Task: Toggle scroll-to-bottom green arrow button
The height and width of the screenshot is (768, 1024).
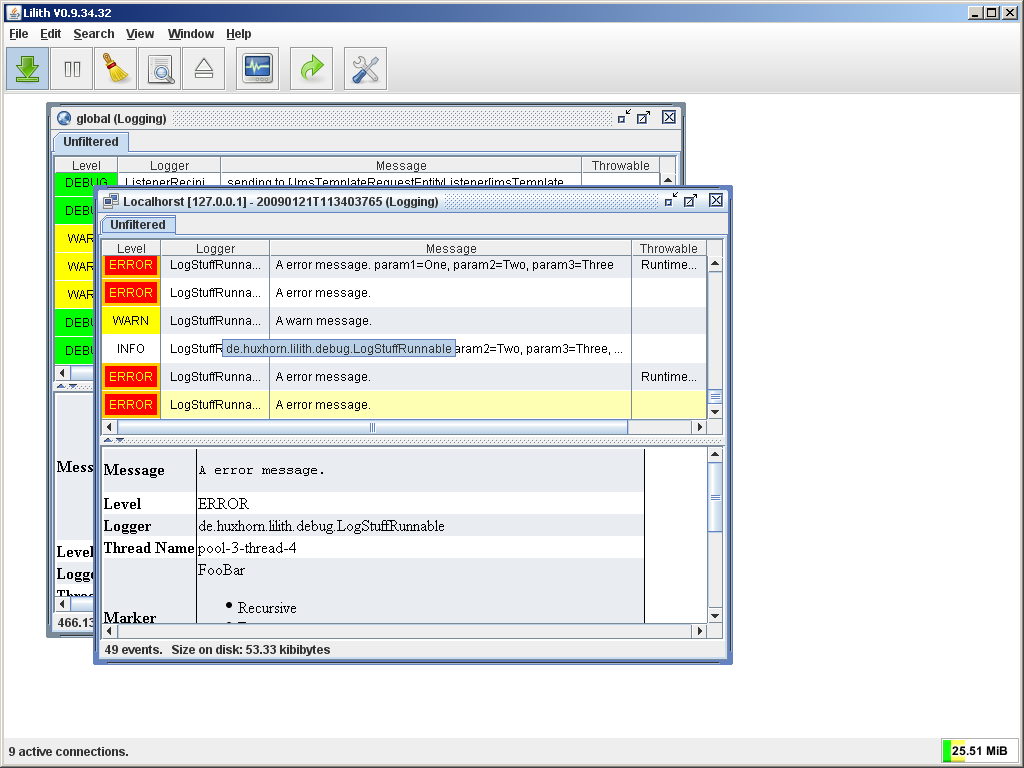Action: [28, 69]
